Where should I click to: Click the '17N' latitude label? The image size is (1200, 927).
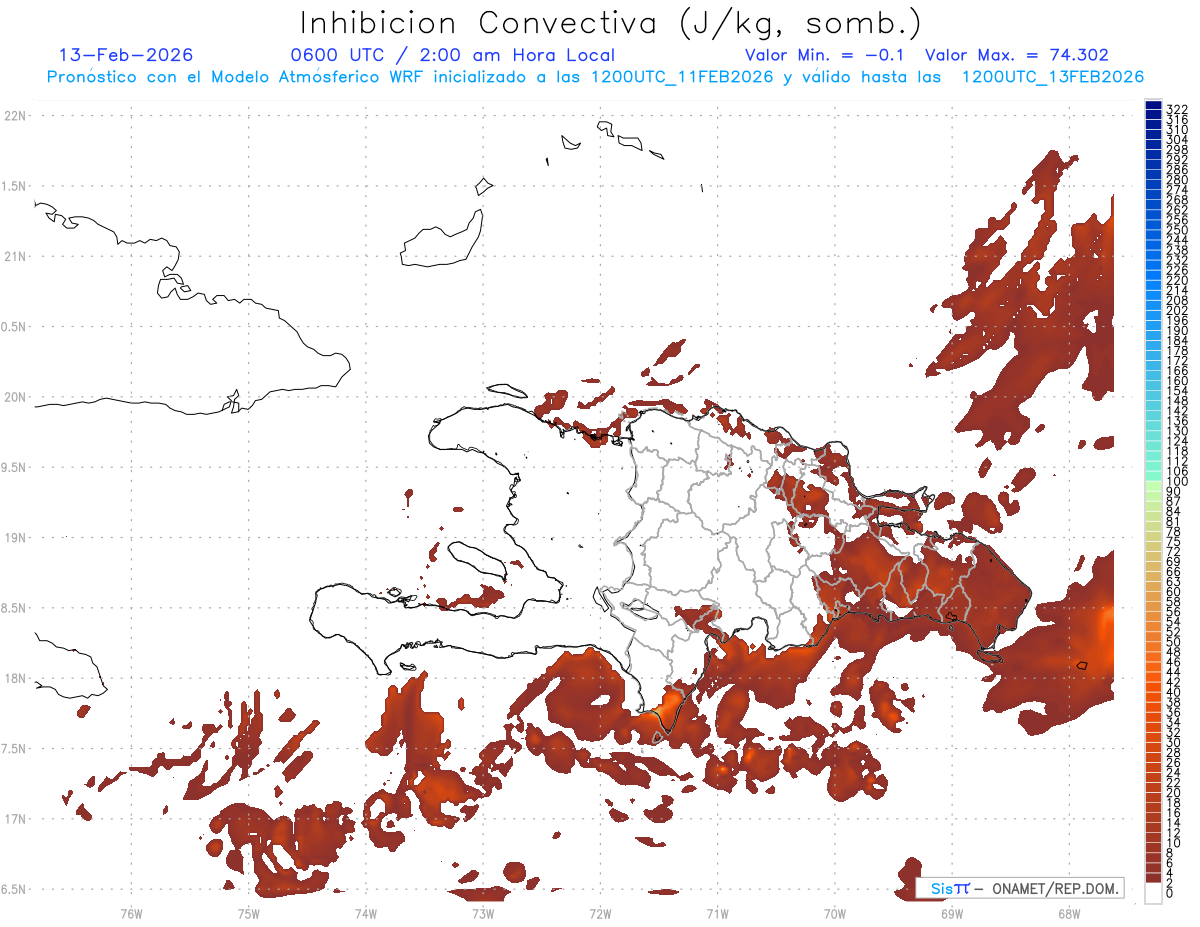(x=14, y=819)
